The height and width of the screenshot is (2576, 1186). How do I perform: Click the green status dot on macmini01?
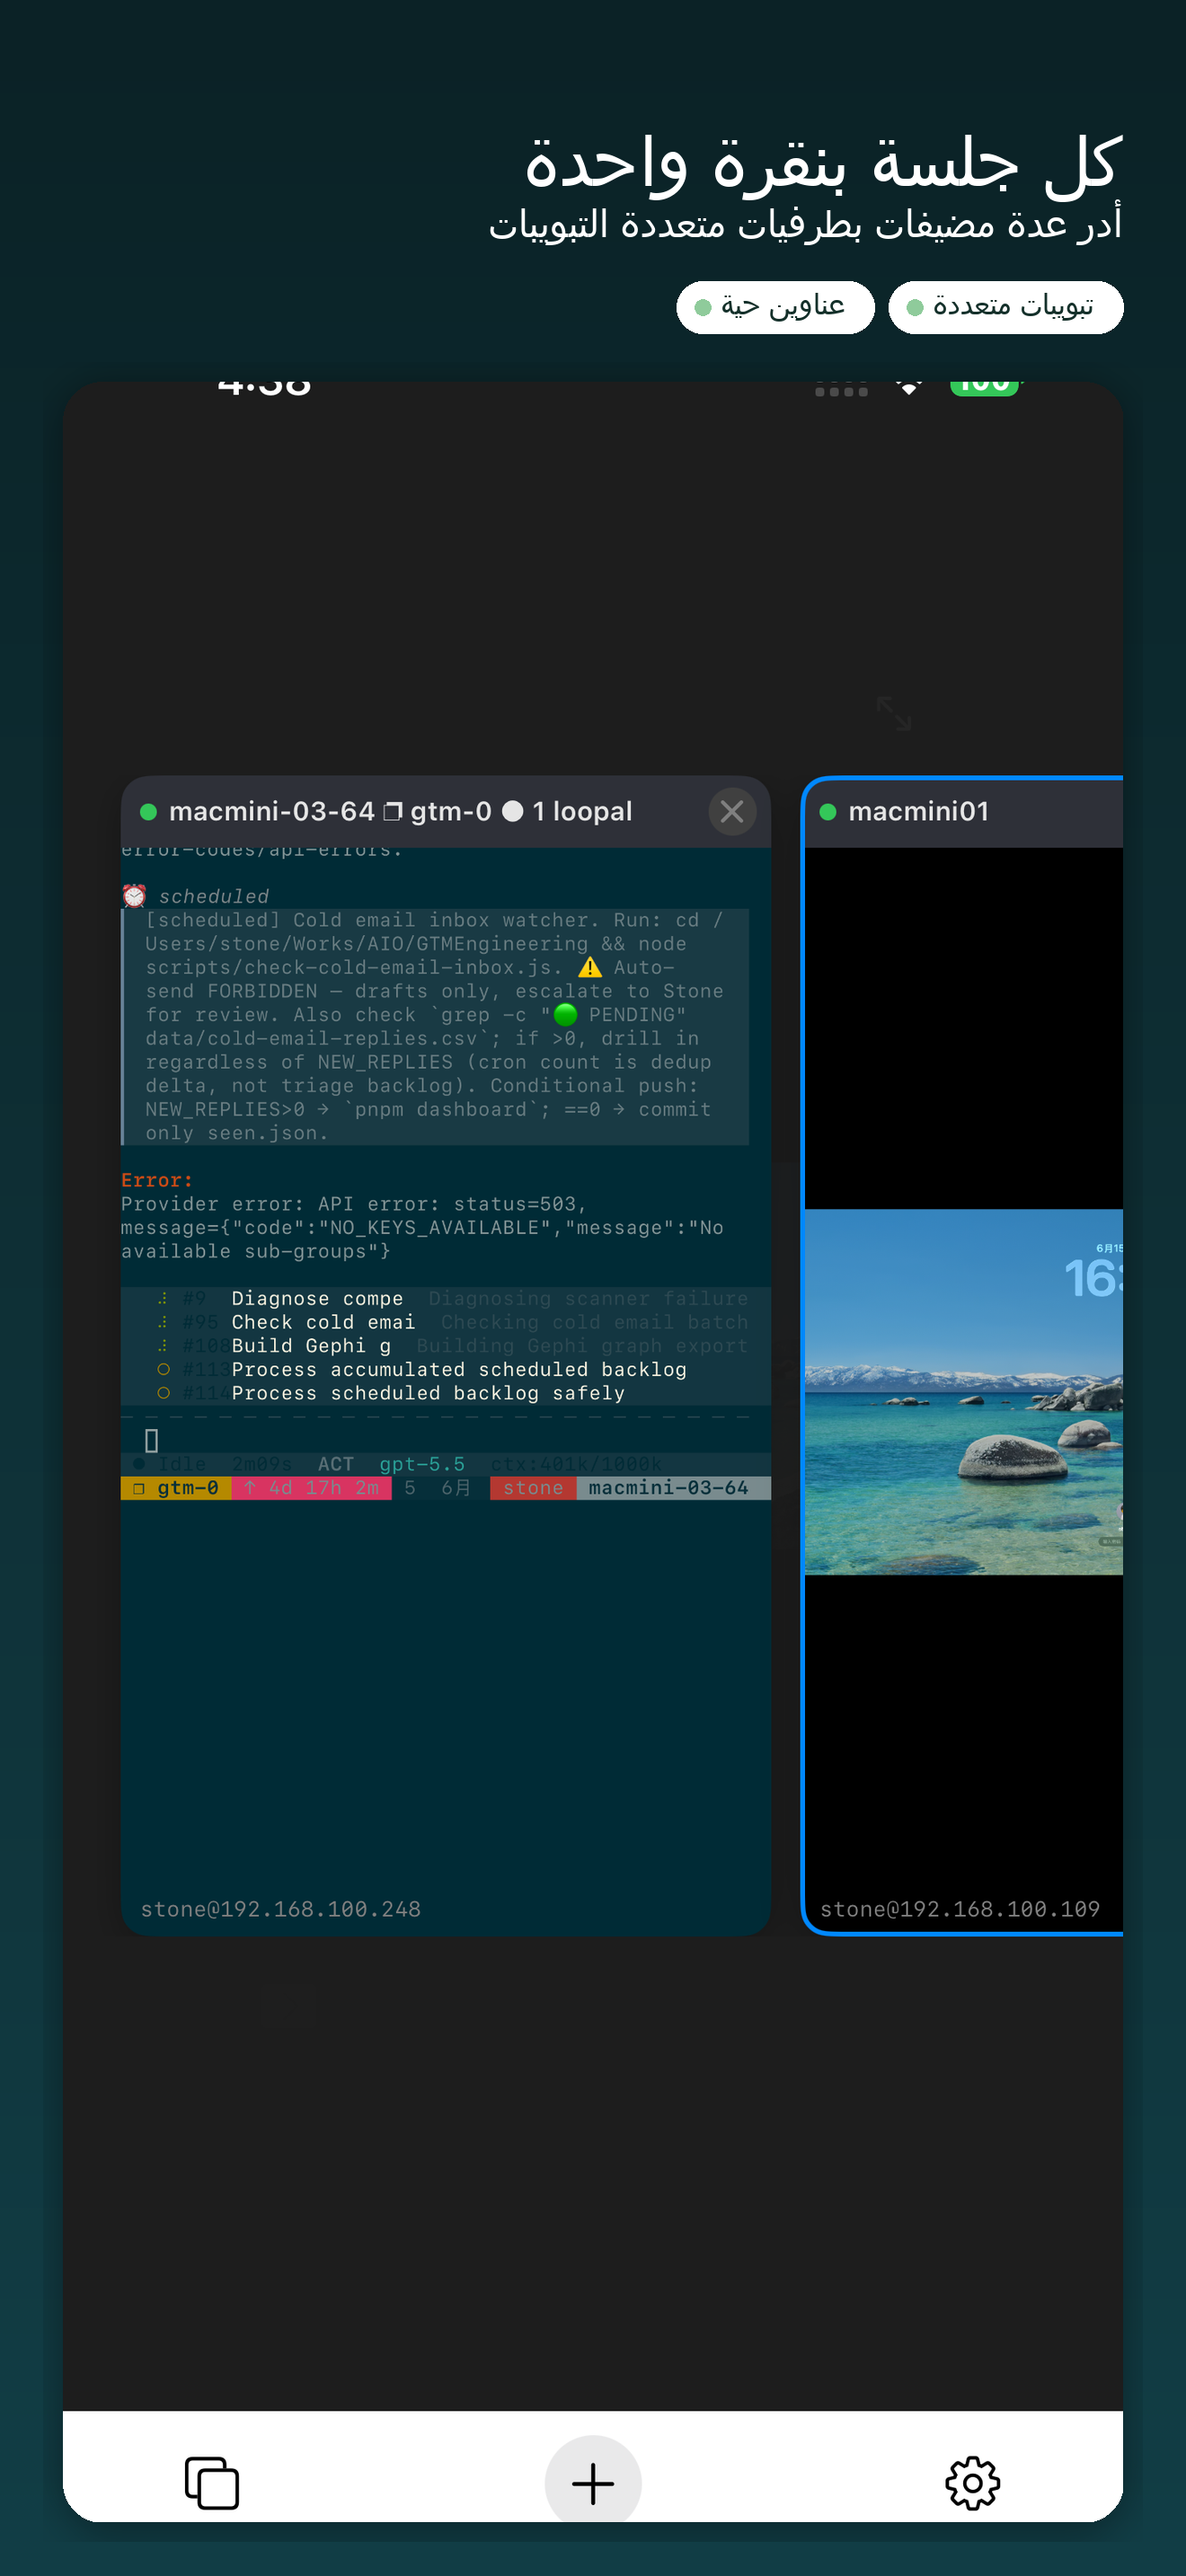tap(827, 812)
